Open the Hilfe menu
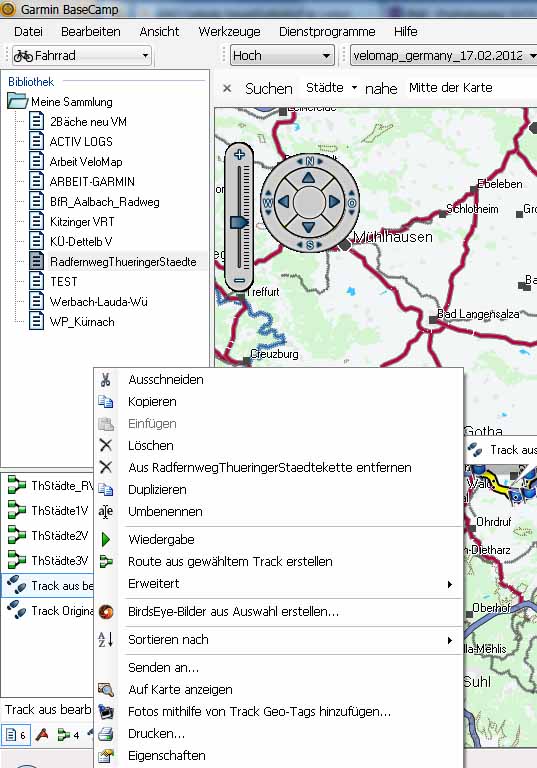Viewport: 537px width, 768px height. tap(406, 32)
